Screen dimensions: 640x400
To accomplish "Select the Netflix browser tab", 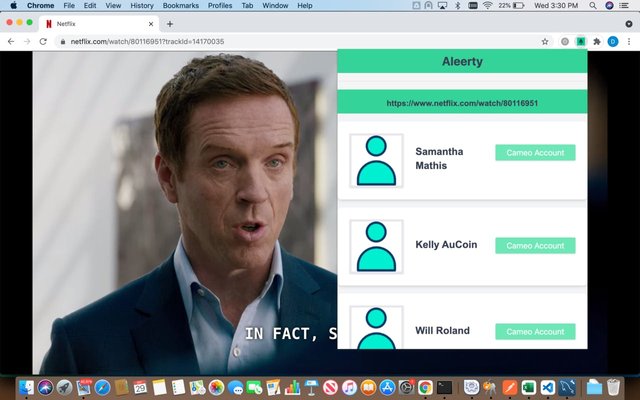I will pos(99,24).
